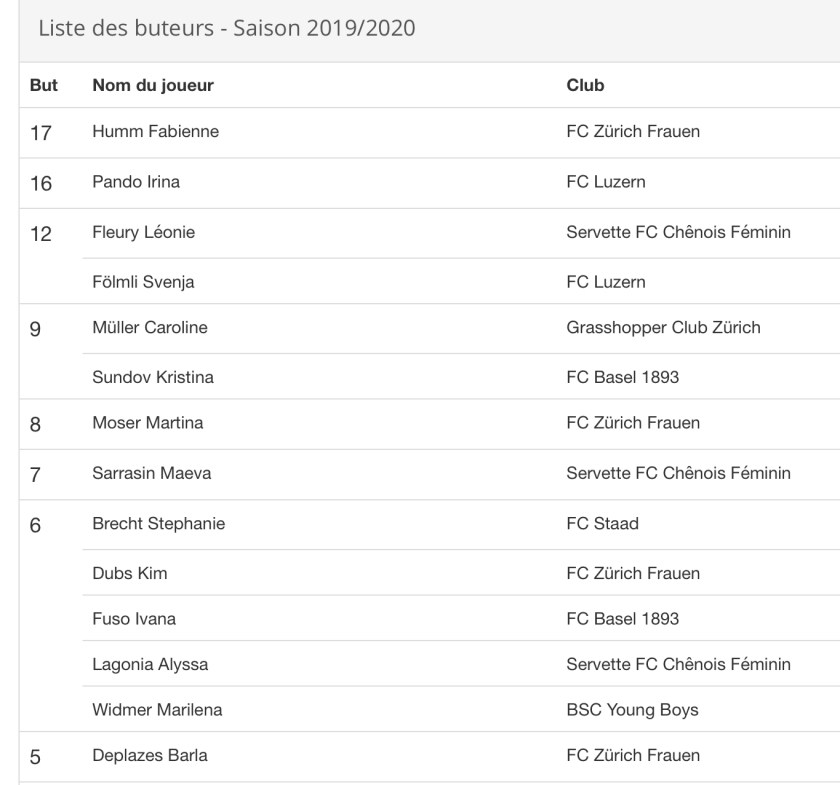Open Sundov Kristina's entry
Screen dimensions: 840x785
pos(153,378)
